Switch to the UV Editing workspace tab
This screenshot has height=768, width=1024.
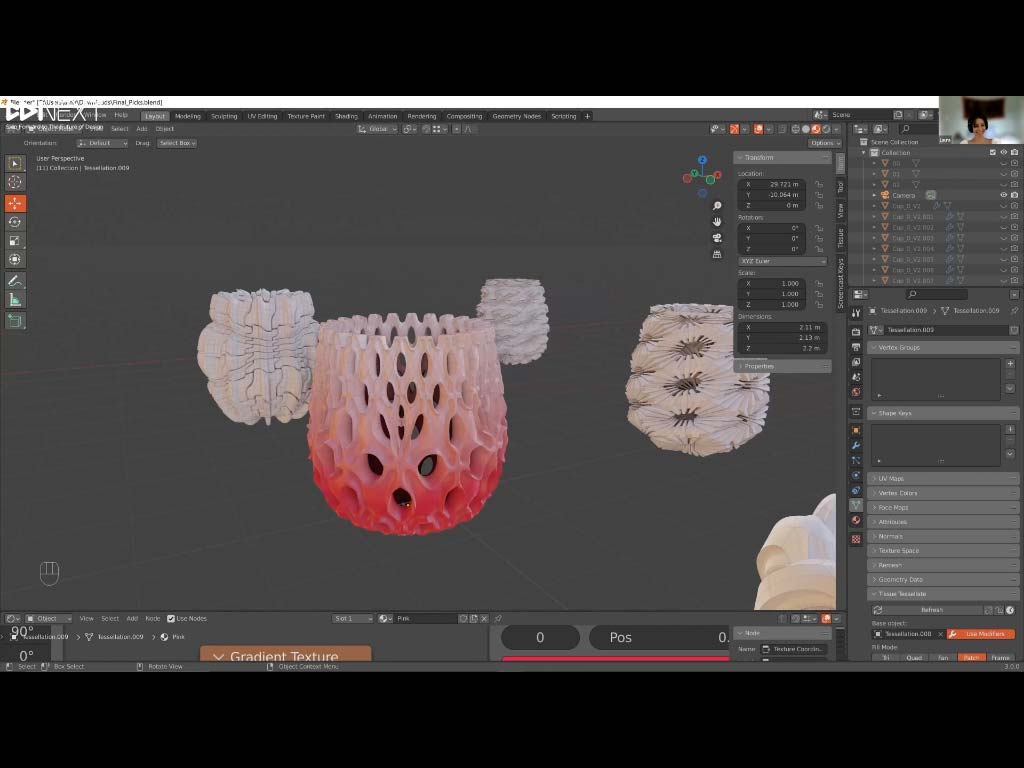263,116
